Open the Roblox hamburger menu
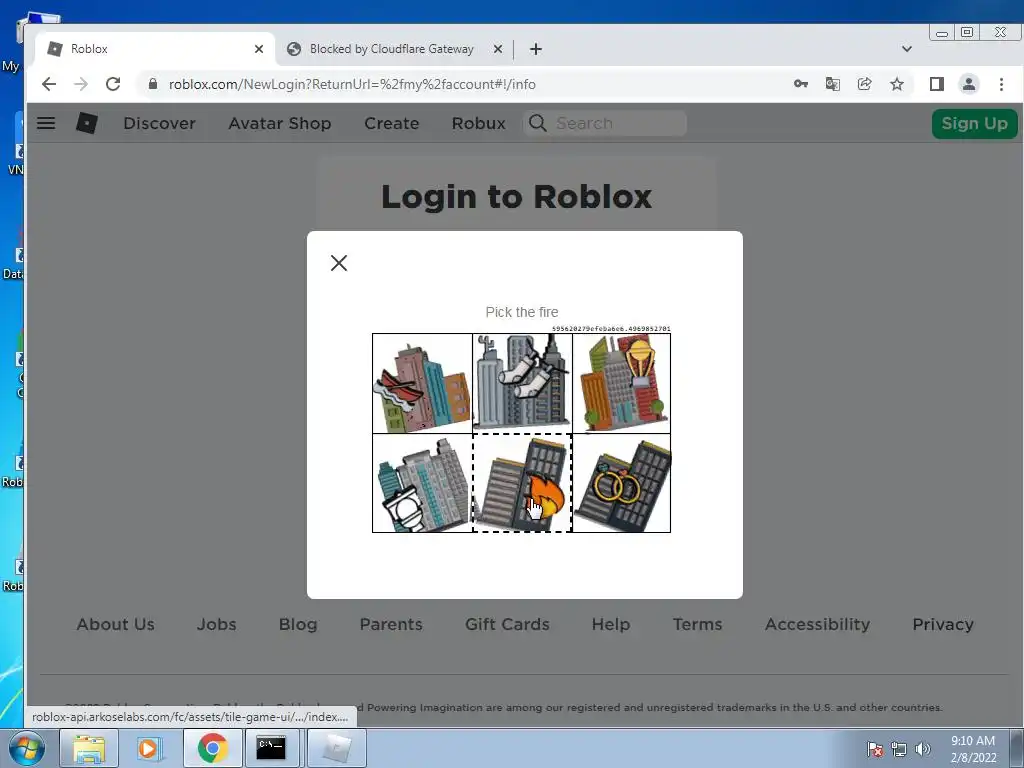1024x768 pixels. click(x=46, y=123)
